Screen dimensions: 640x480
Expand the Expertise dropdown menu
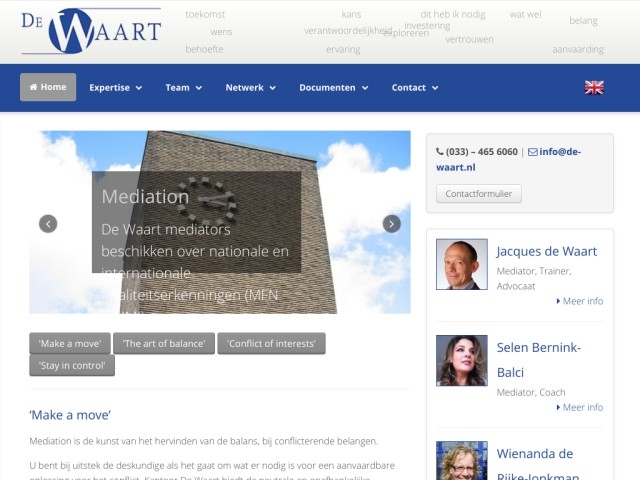pyautogui.click(x=115, y=88)
